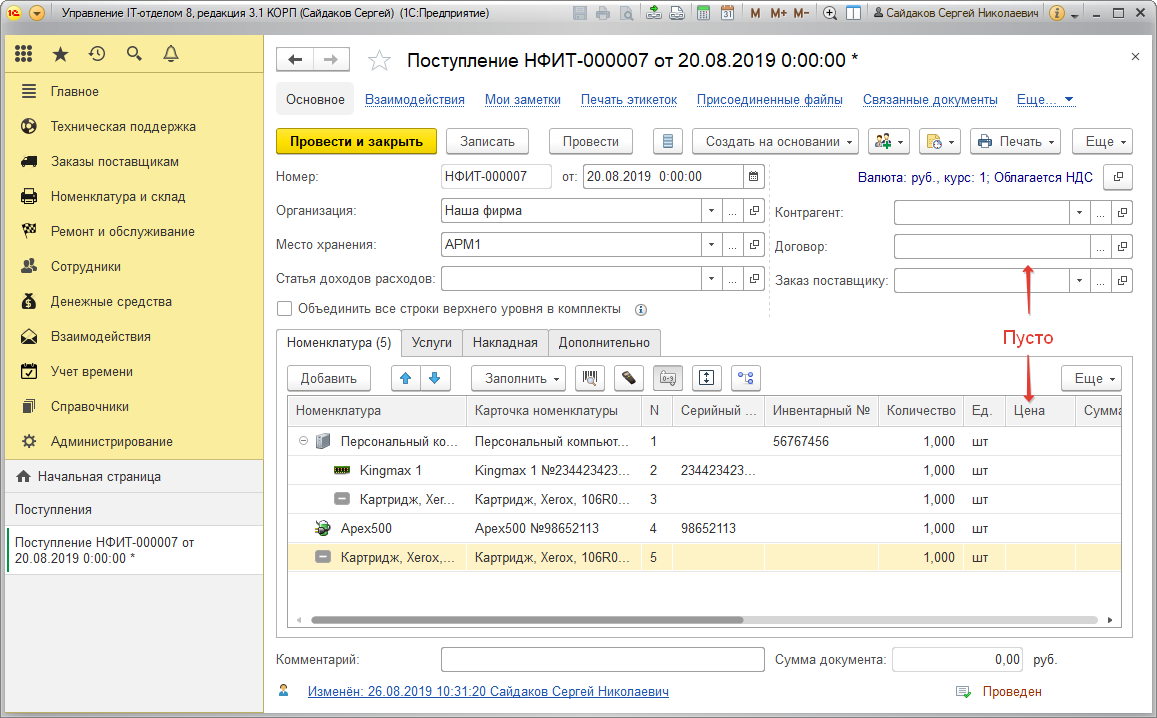Switch to the Дополнительно tab
Viewport: 1157px width, 718px height.
click(x=604, y=342)
